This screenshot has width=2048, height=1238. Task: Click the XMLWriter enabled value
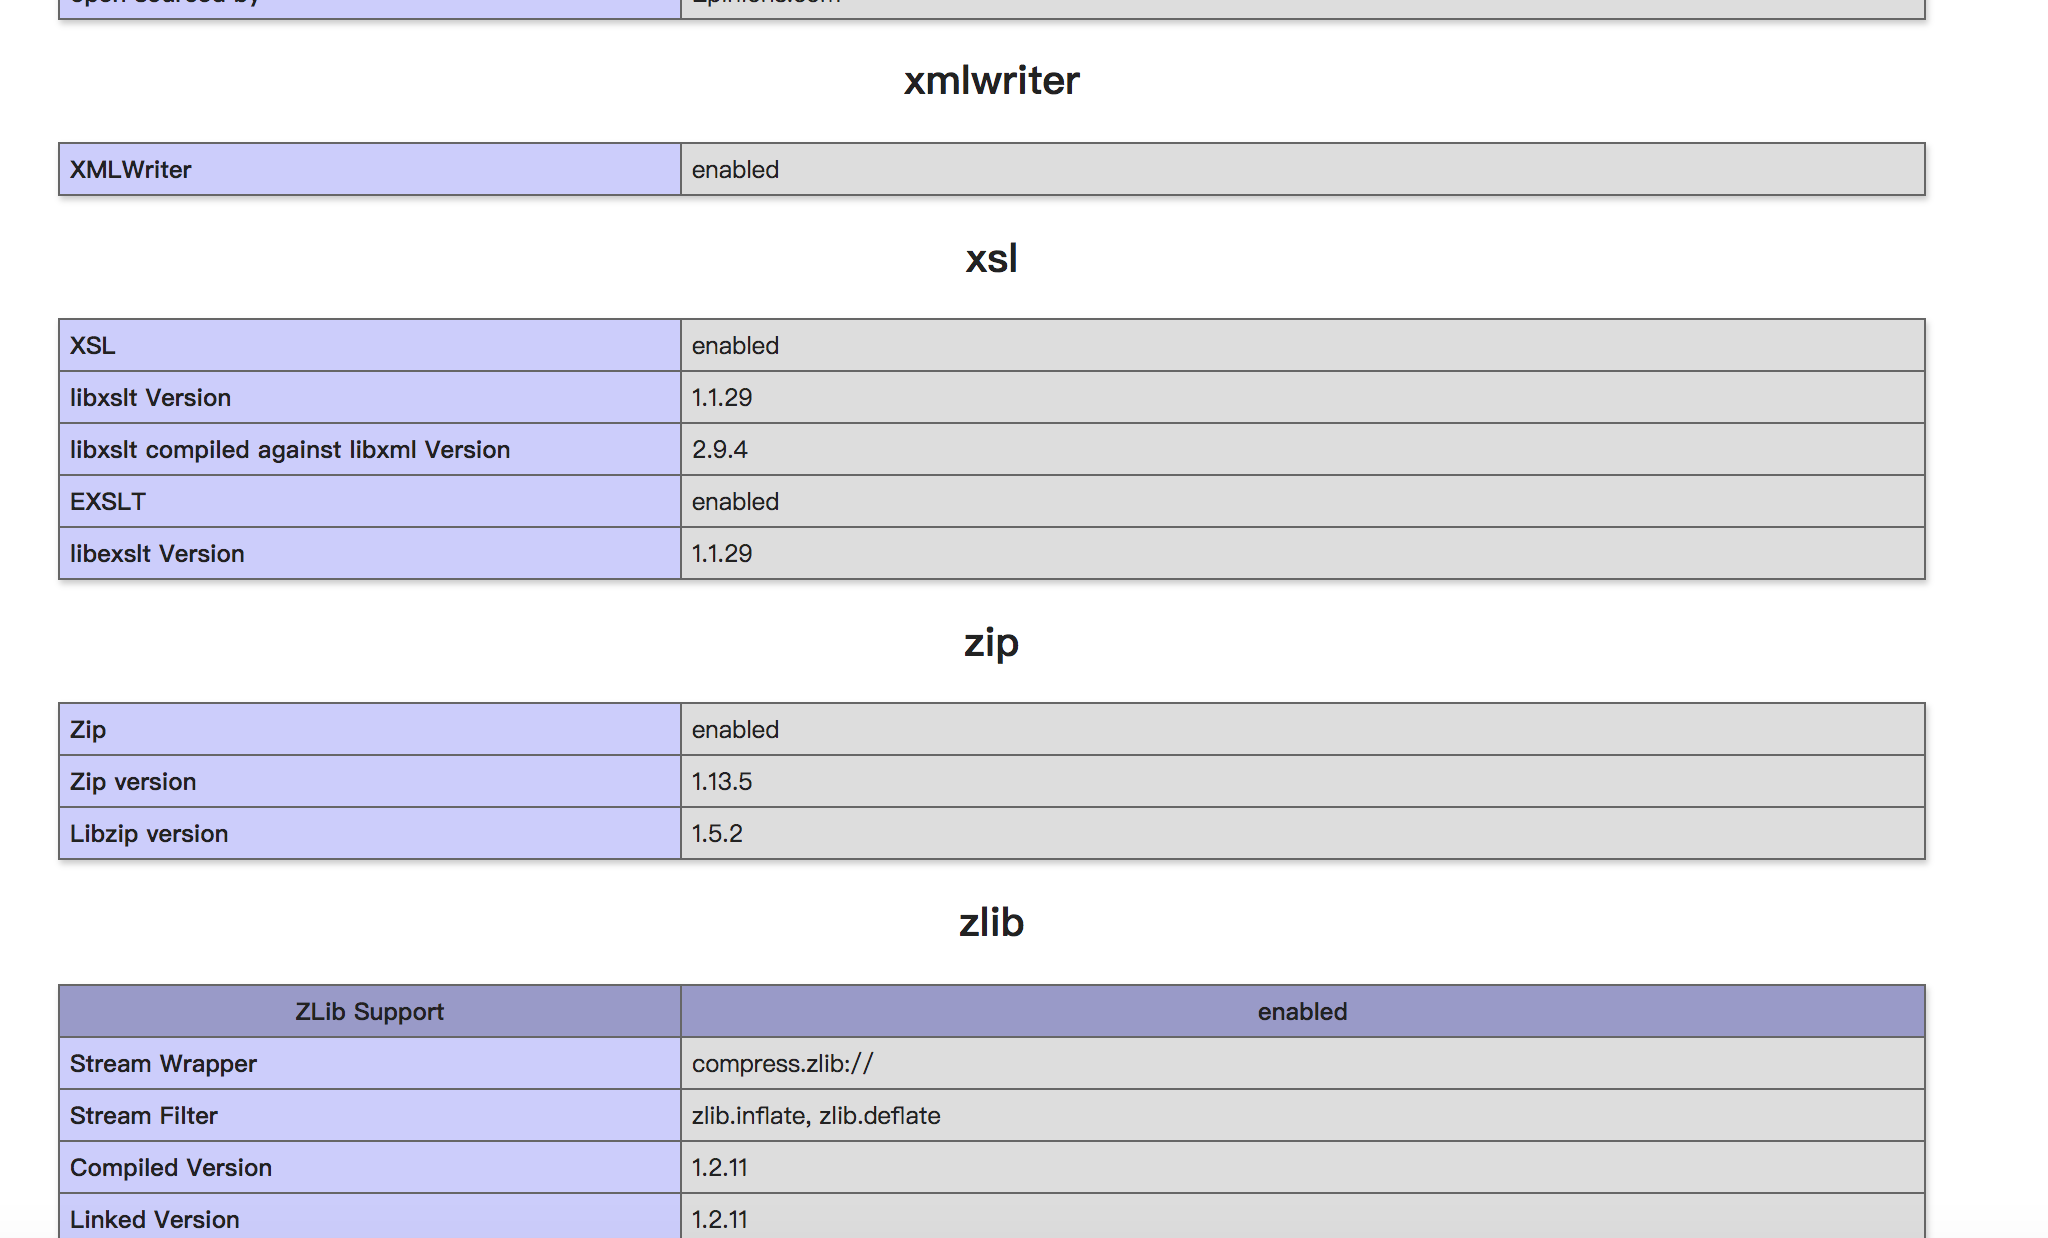[x=735, y=169]
